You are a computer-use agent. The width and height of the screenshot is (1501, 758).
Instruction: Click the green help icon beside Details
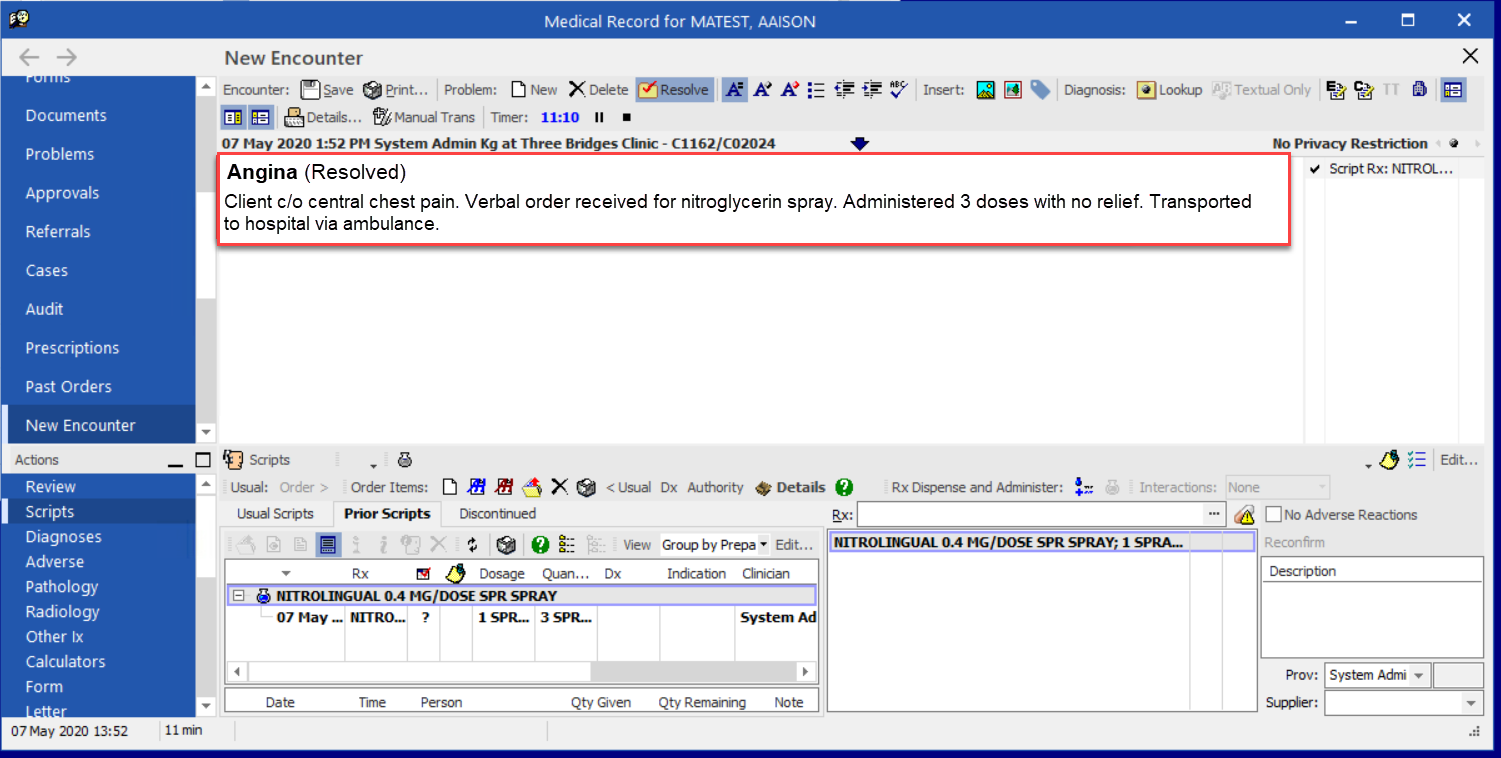pos(844,488)
